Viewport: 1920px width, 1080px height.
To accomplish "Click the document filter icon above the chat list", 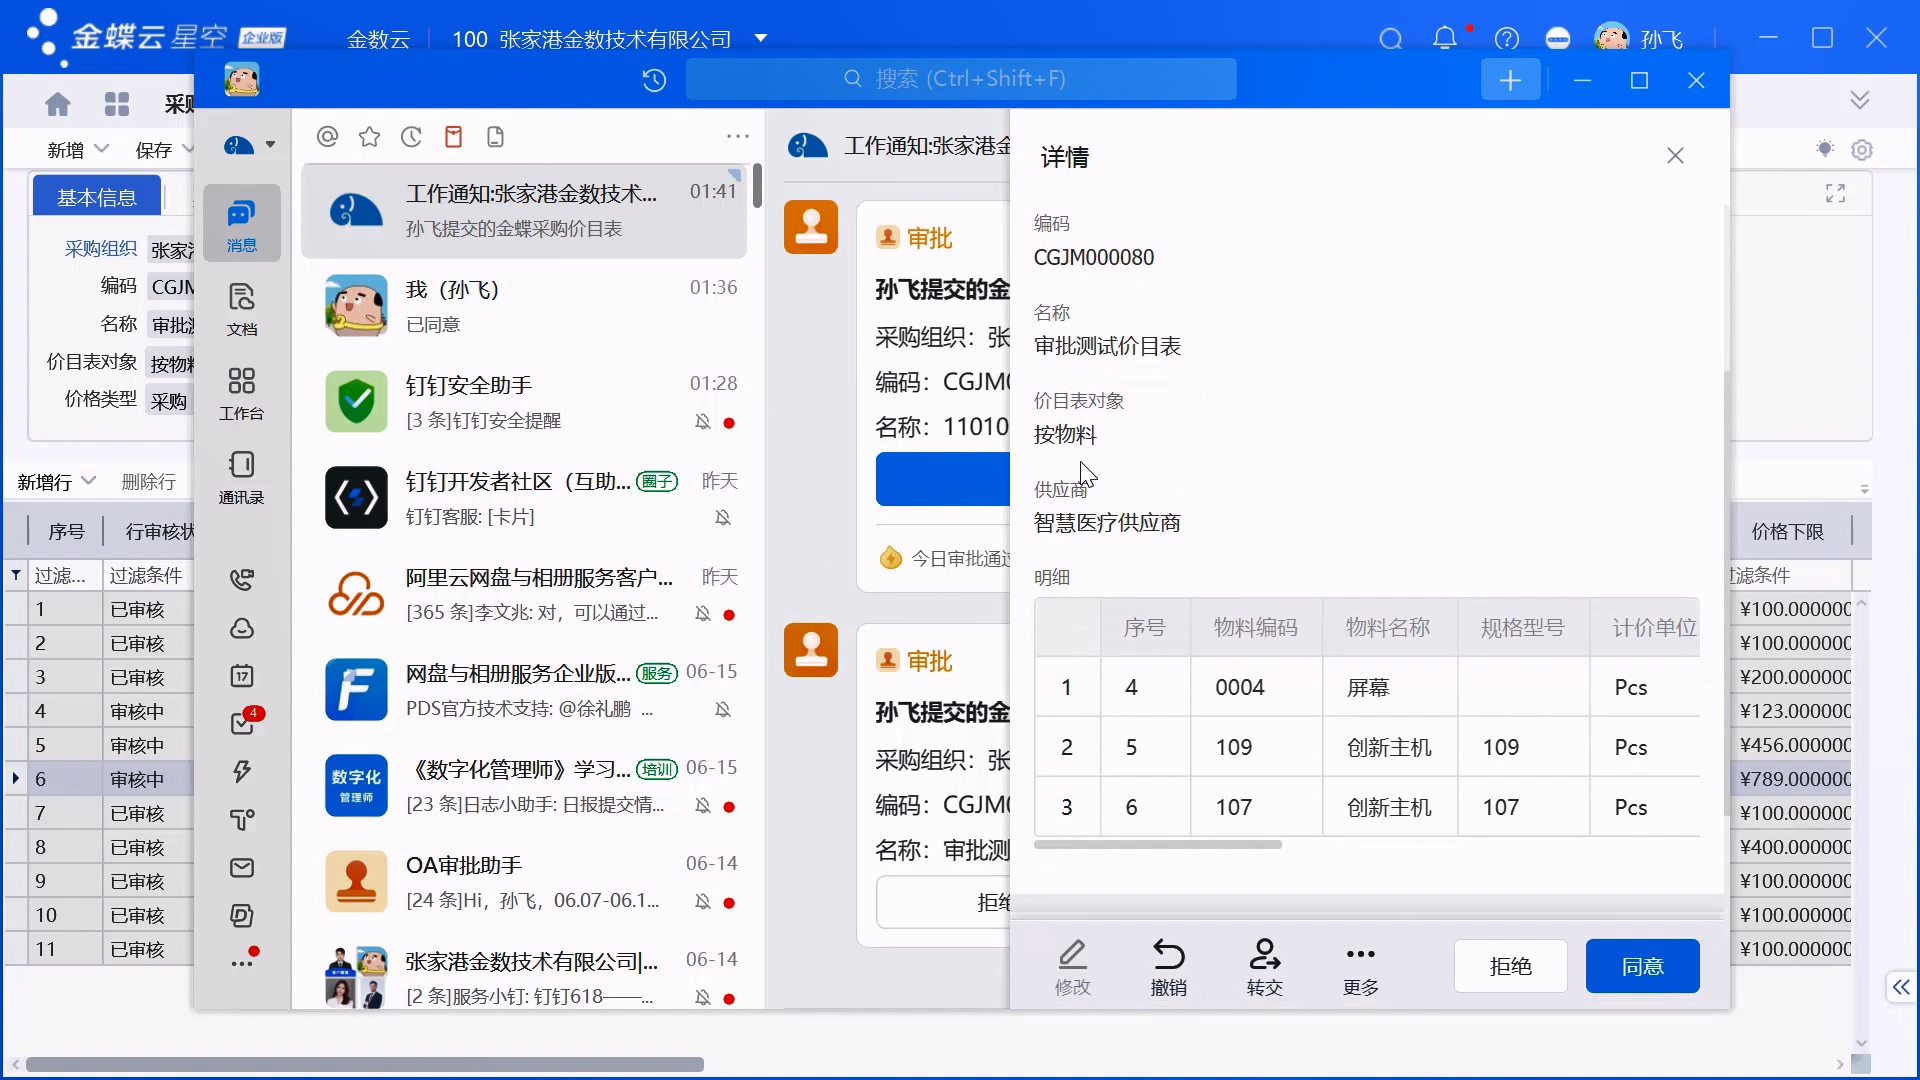I will coord(495,137).
